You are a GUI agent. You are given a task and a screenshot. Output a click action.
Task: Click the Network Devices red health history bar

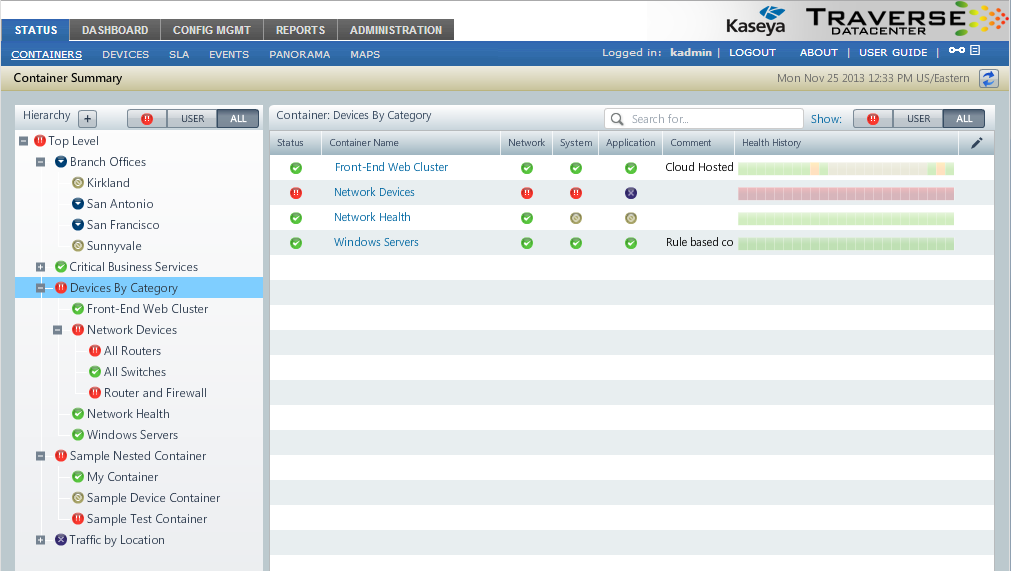point(845,193)
